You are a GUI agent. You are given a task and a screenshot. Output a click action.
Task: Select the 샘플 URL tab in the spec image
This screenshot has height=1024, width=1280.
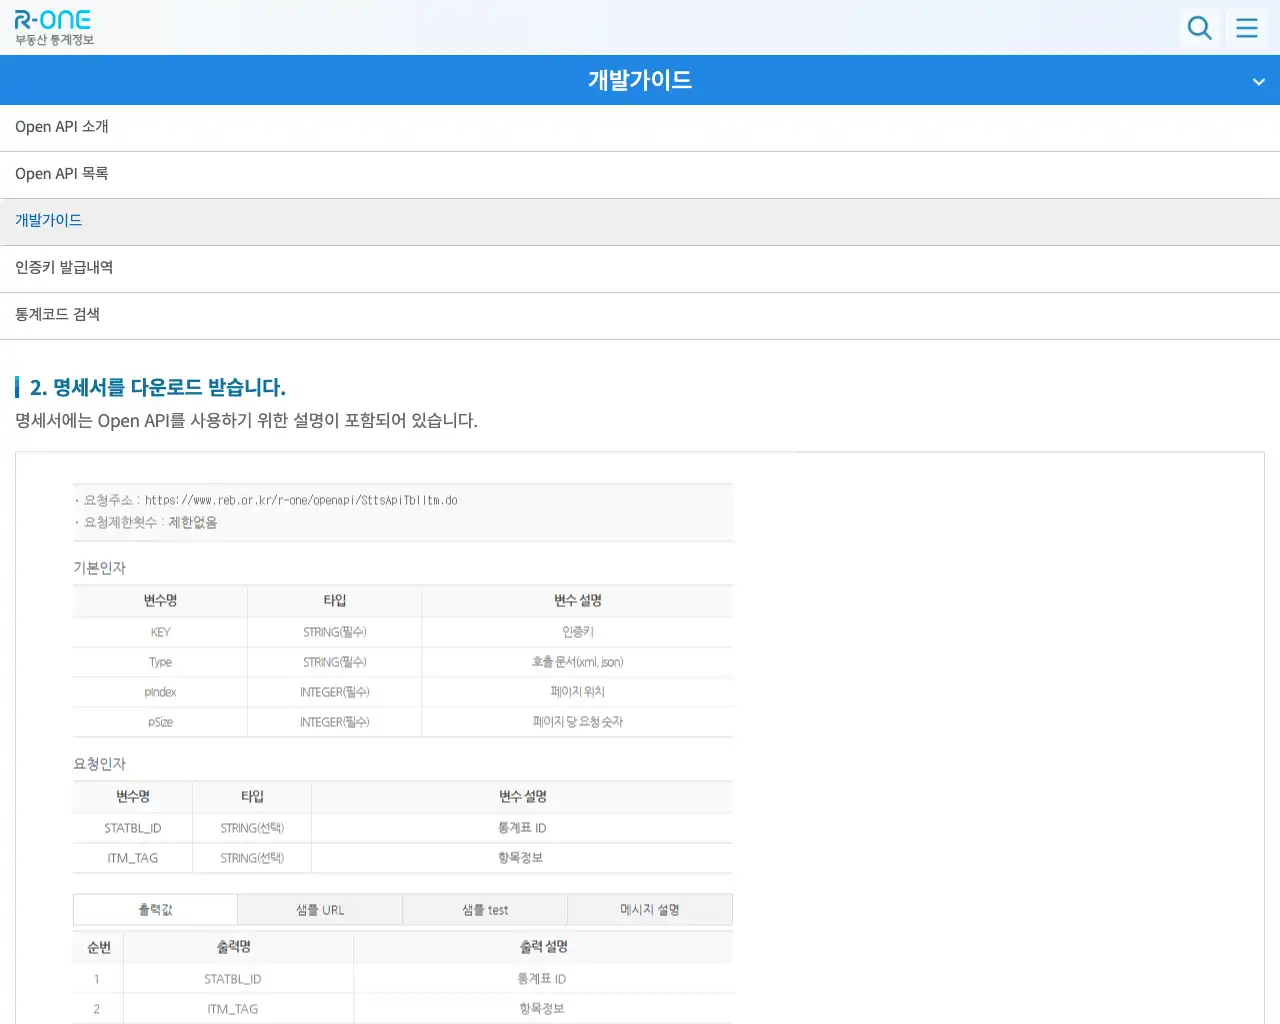(x=320, y=910)
